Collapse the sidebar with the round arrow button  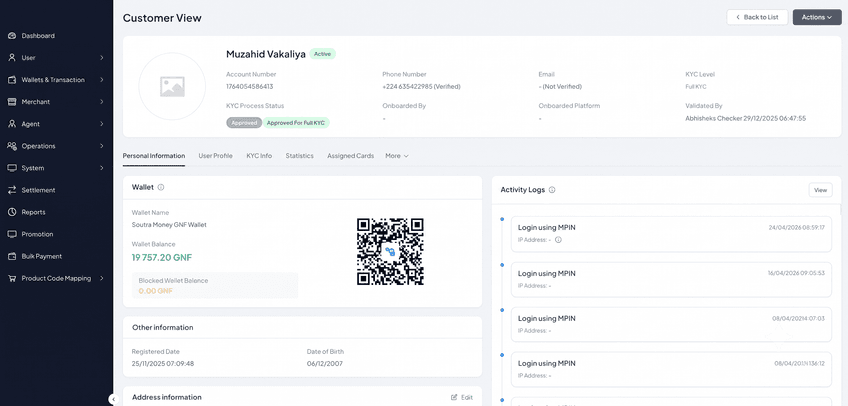coord(113,400)
